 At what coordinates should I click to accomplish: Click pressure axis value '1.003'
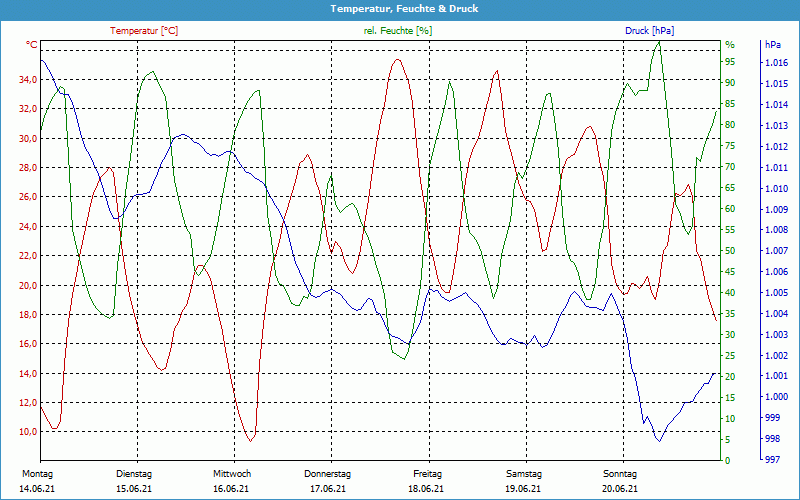(776, 335)
